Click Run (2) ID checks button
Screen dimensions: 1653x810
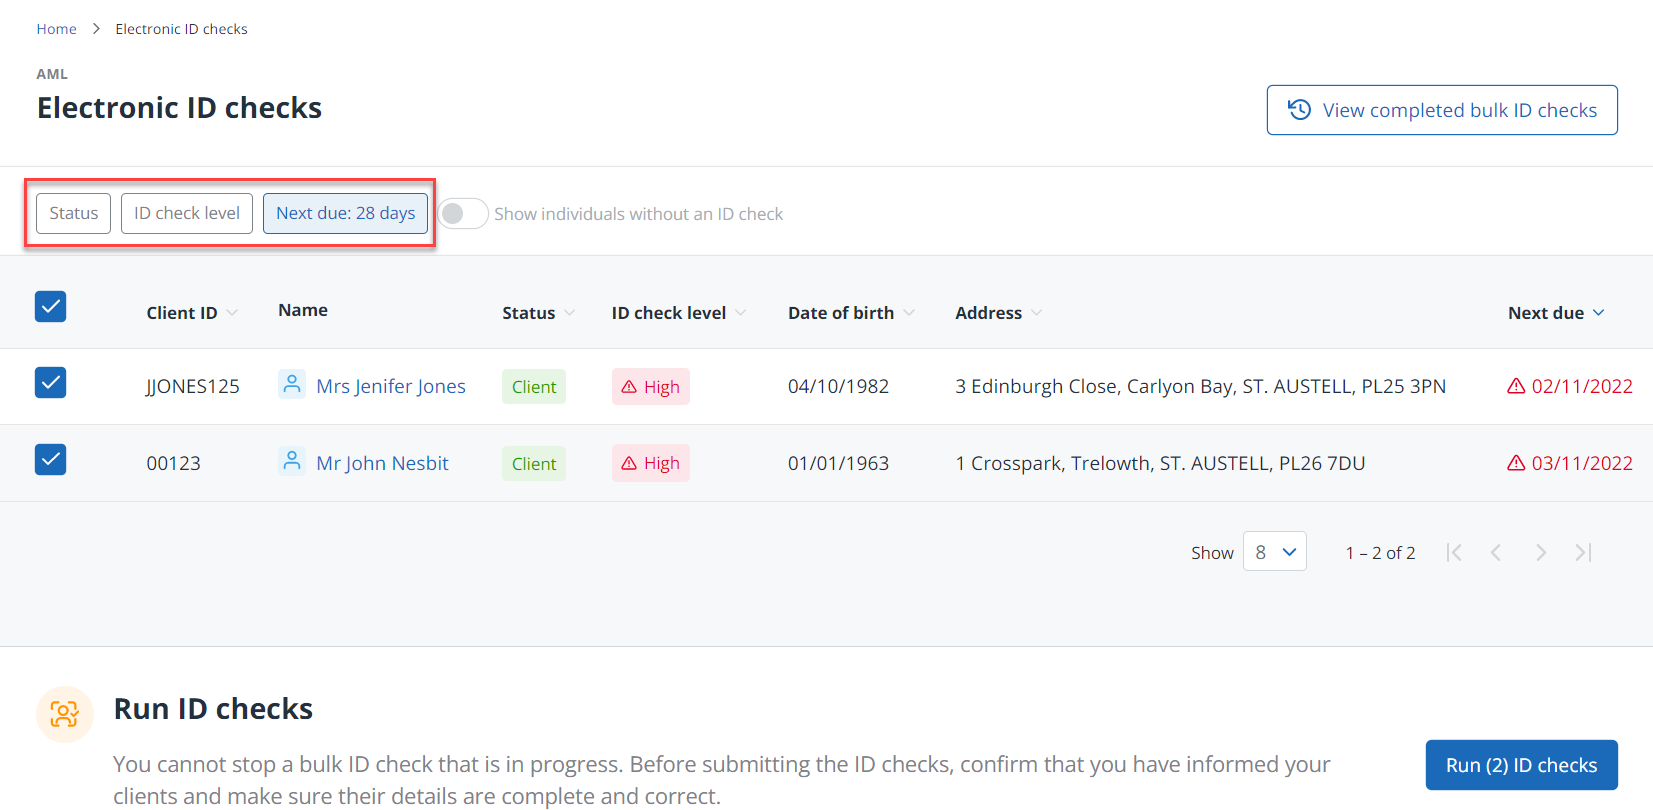click(1520, 765)
